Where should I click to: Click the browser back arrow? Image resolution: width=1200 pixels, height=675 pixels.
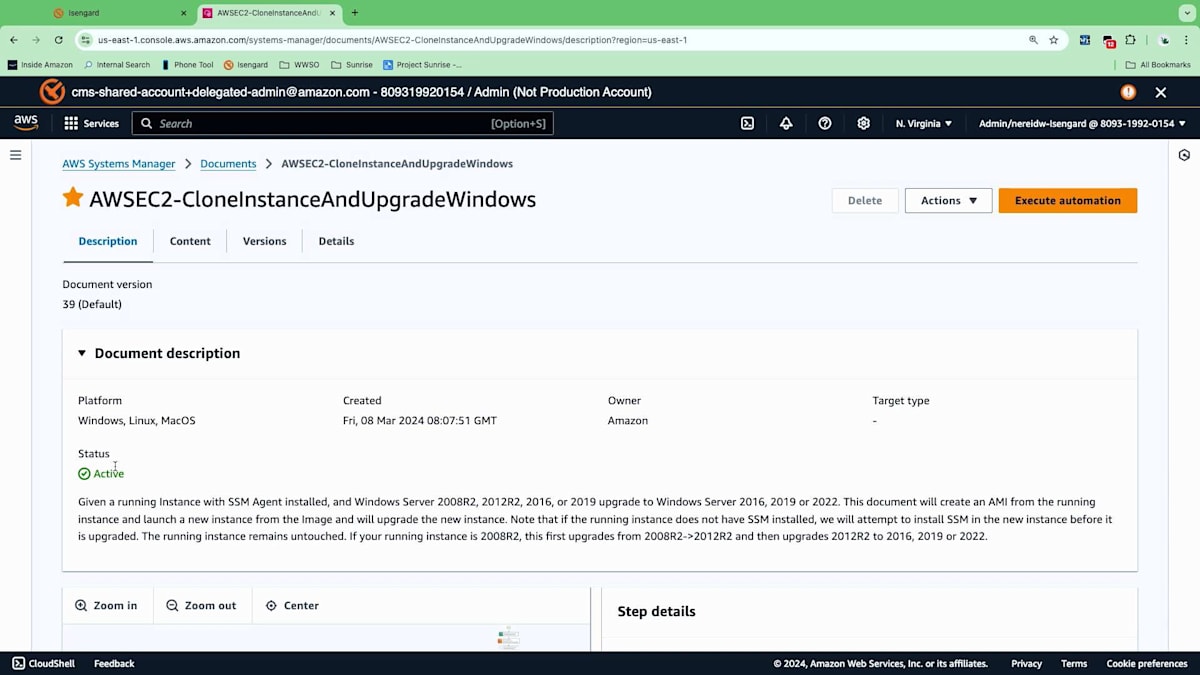point(14,40)
